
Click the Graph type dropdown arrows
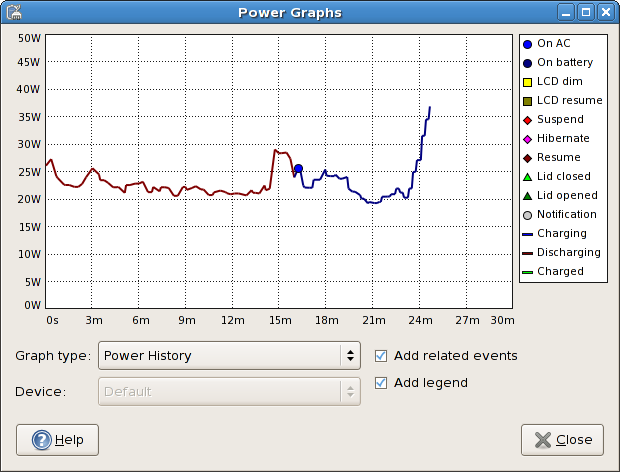click(350, 356)
